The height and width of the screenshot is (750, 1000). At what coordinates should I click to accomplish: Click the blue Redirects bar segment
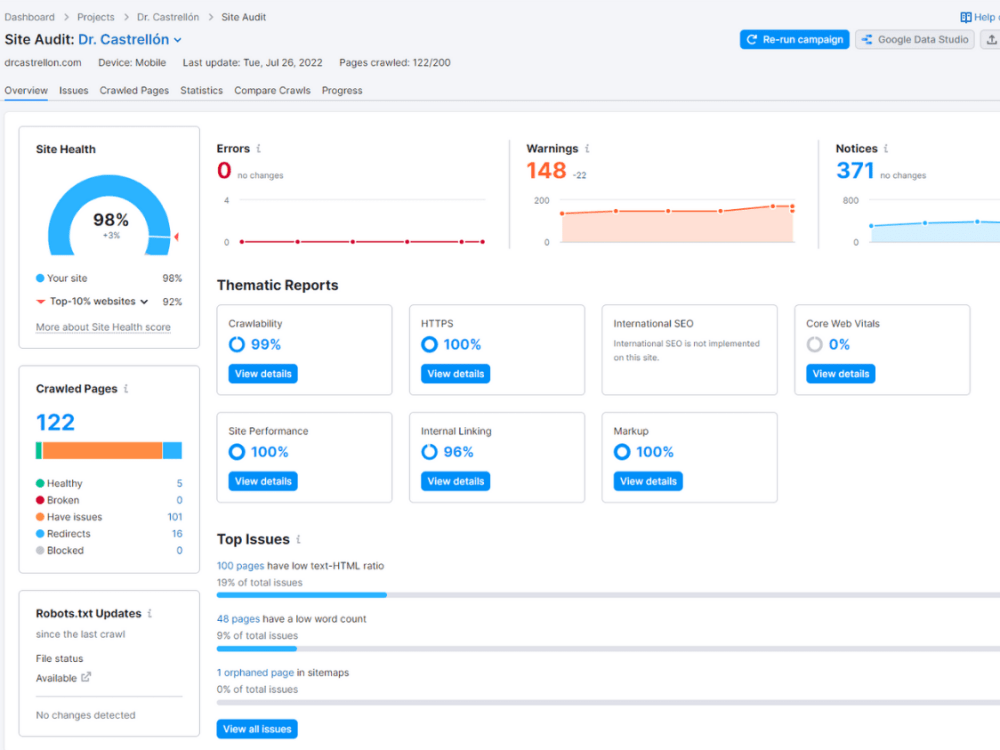(x=172, y=450)
